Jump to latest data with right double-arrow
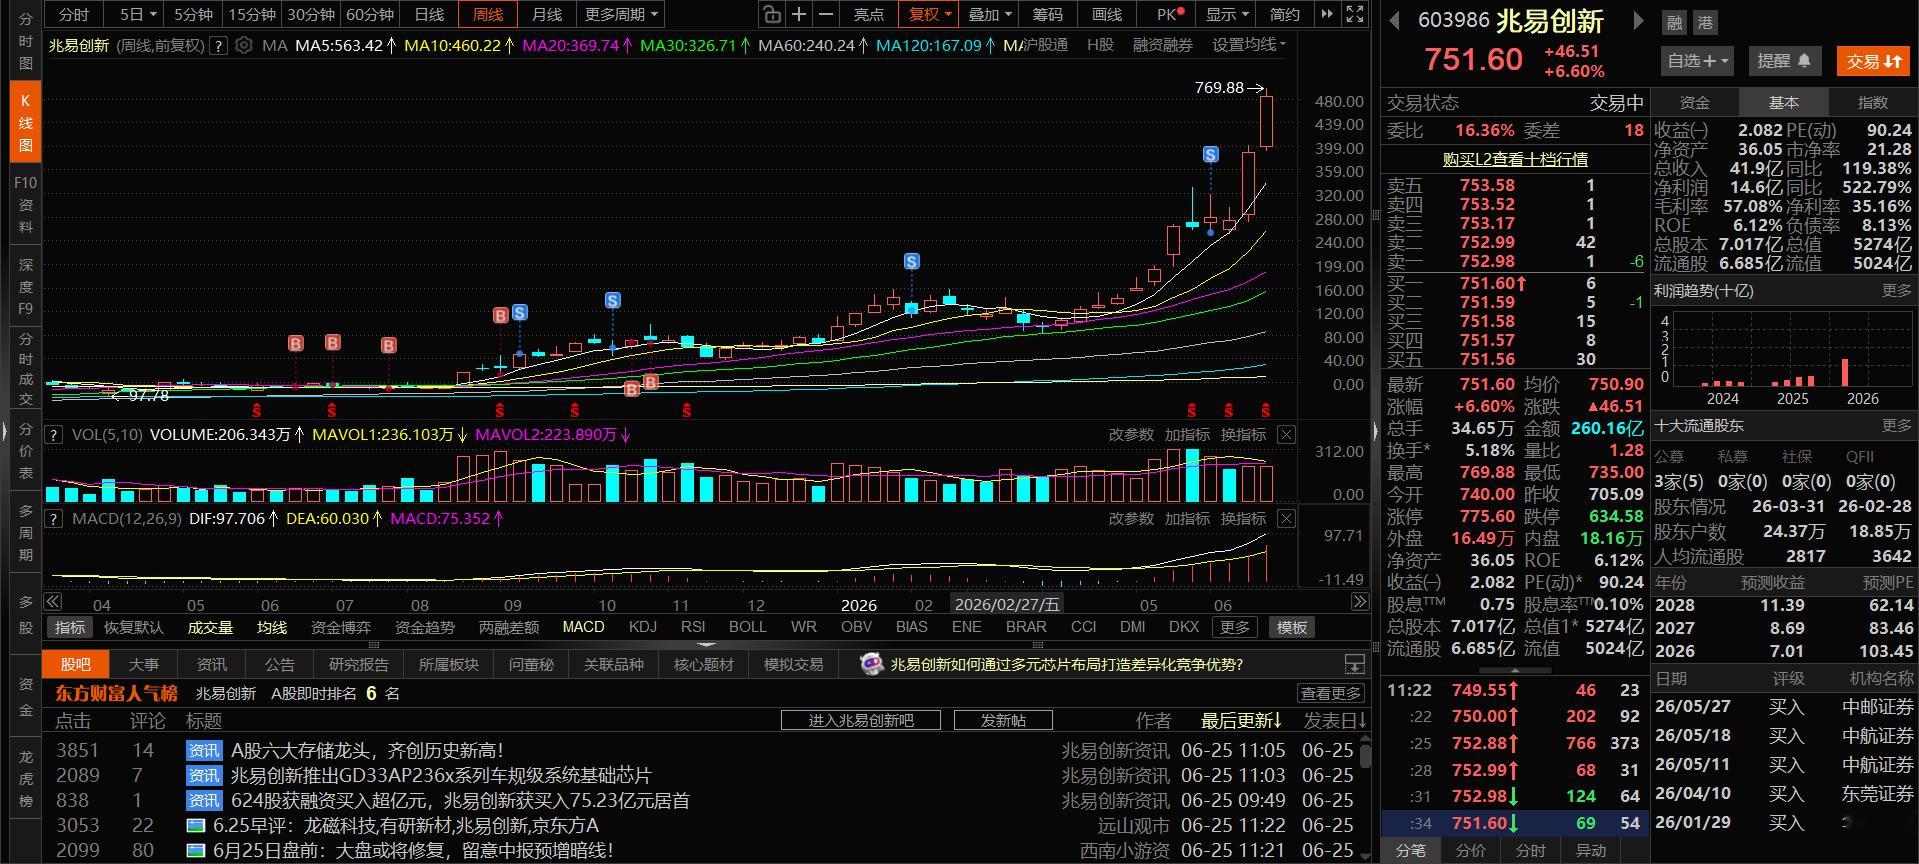 pyautogui.click(x=1359, y=602)
